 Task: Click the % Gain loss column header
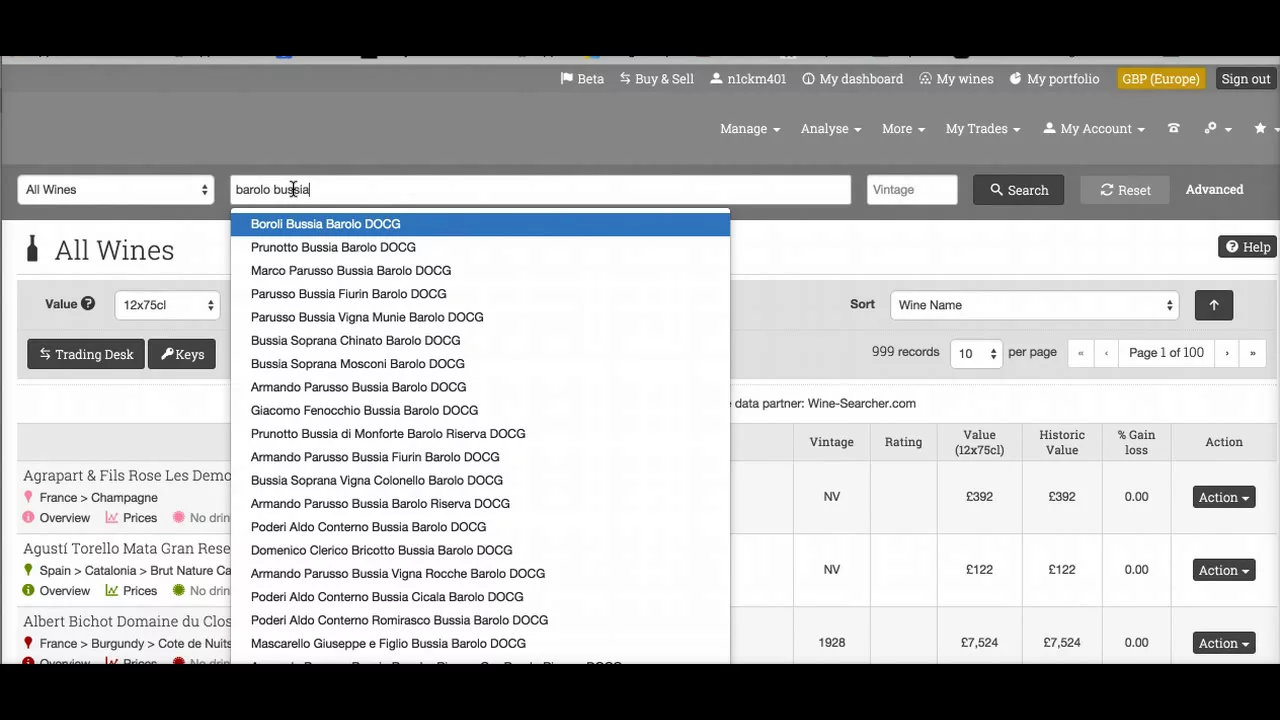click(x=1136, y=442)
